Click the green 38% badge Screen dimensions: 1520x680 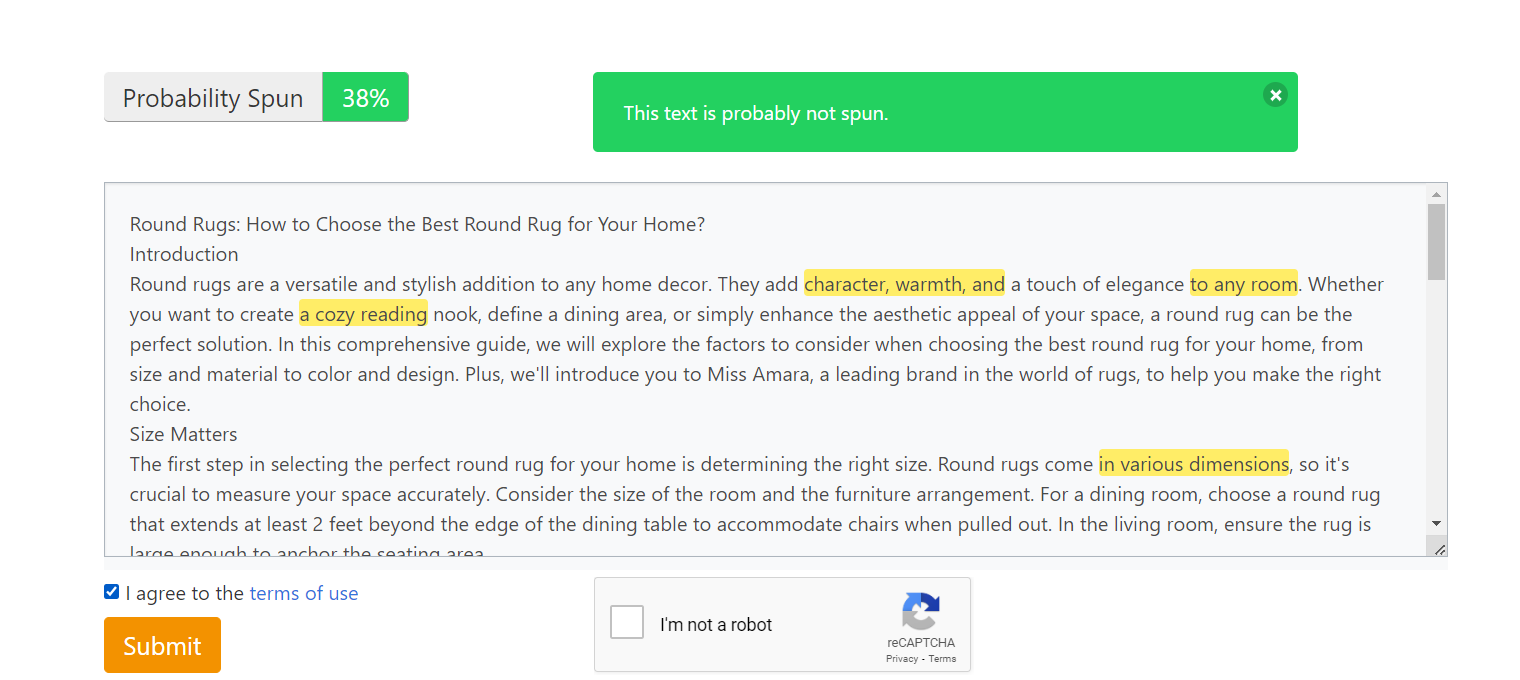[x=365, y=98]
